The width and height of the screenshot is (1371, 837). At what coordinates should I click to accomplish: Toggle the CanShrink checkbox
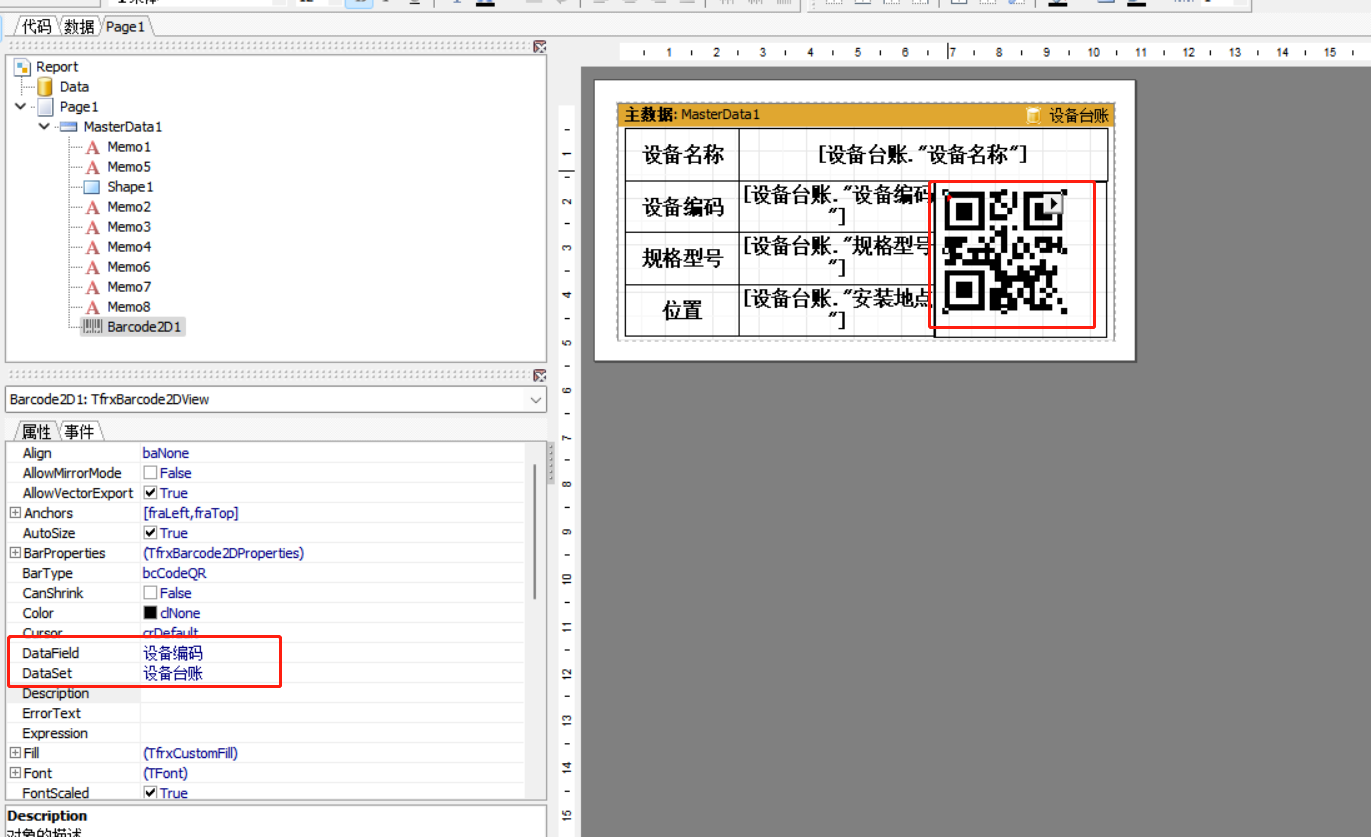(x=150, y=593)
